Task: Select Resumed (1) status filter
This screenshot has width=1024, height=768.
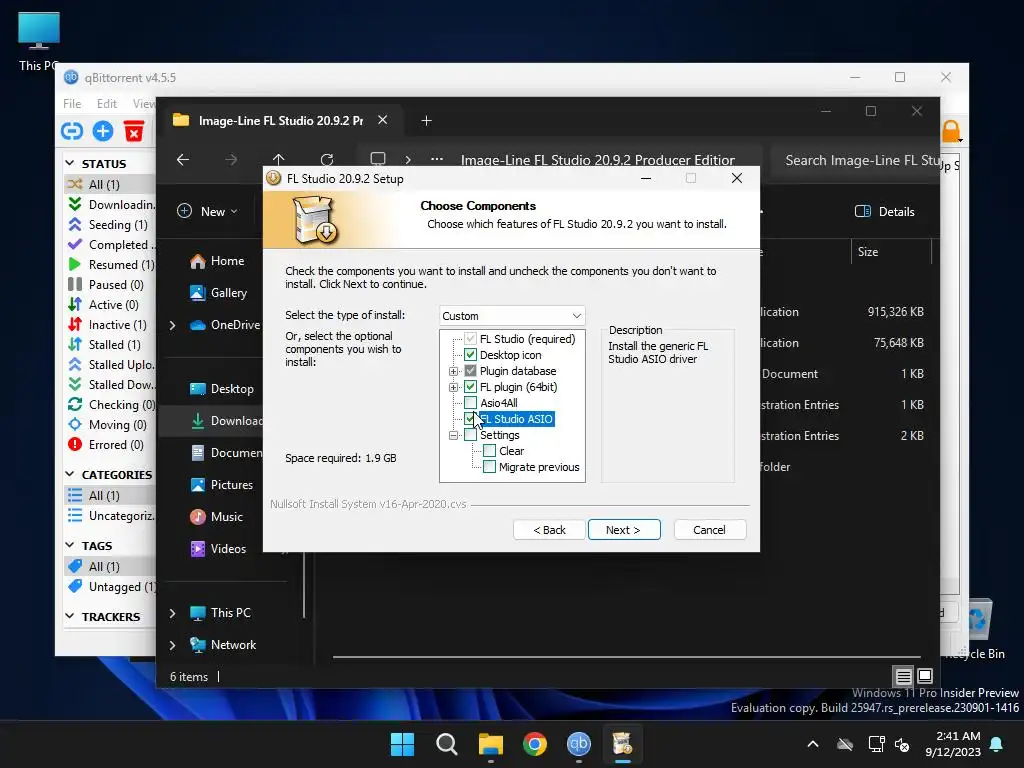Action: 111,264
